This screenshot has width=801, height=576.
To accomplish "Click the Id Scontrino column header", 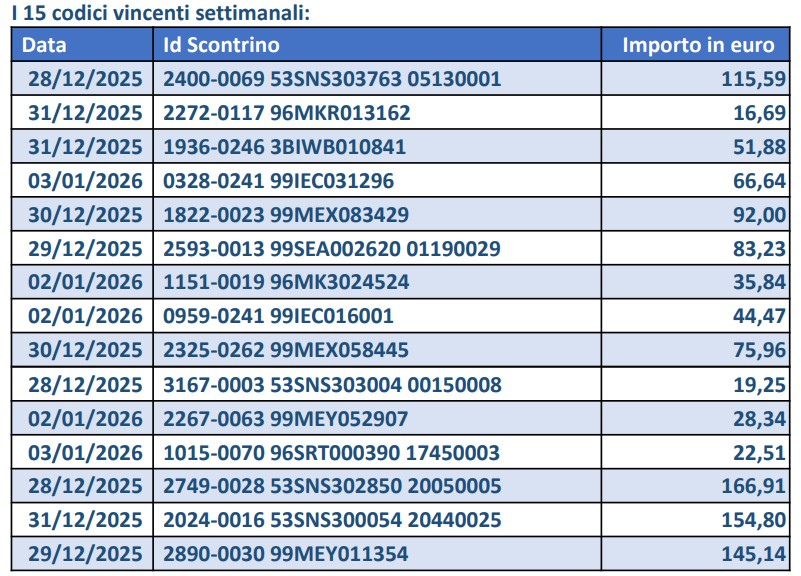I will click(222, 45).
